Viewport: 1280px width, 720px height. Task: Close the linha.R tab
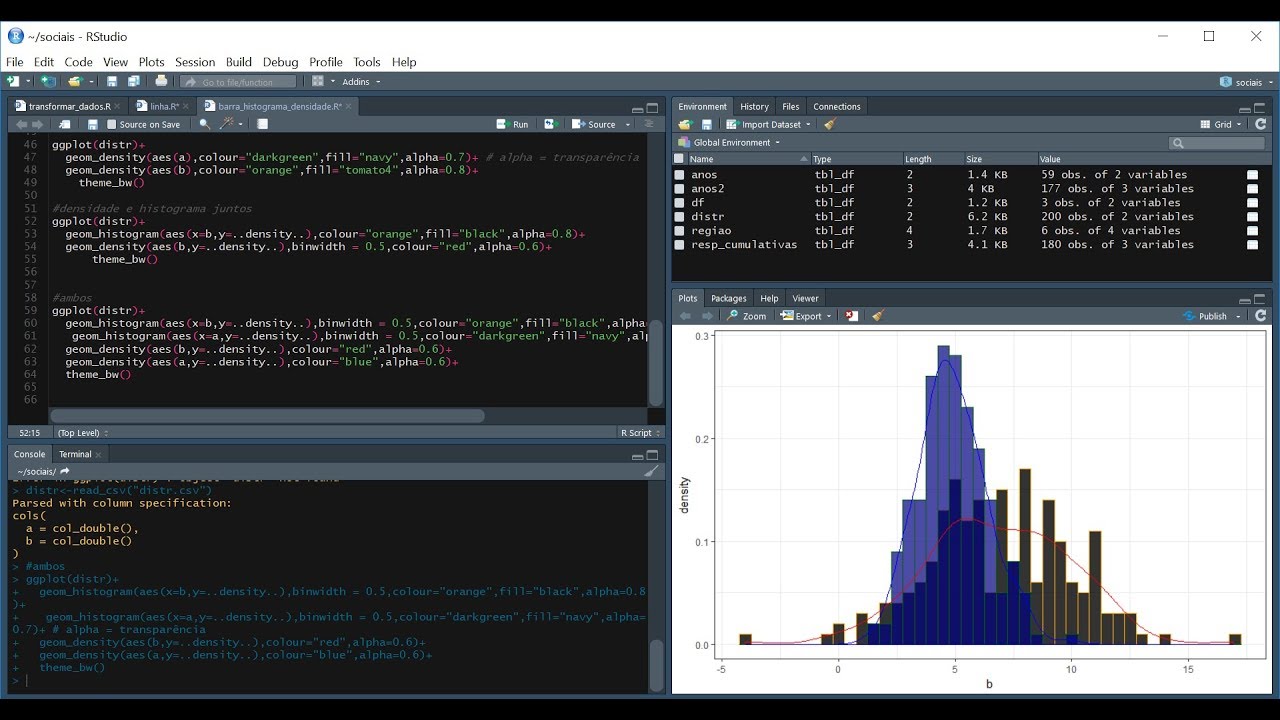pos(188,106)
